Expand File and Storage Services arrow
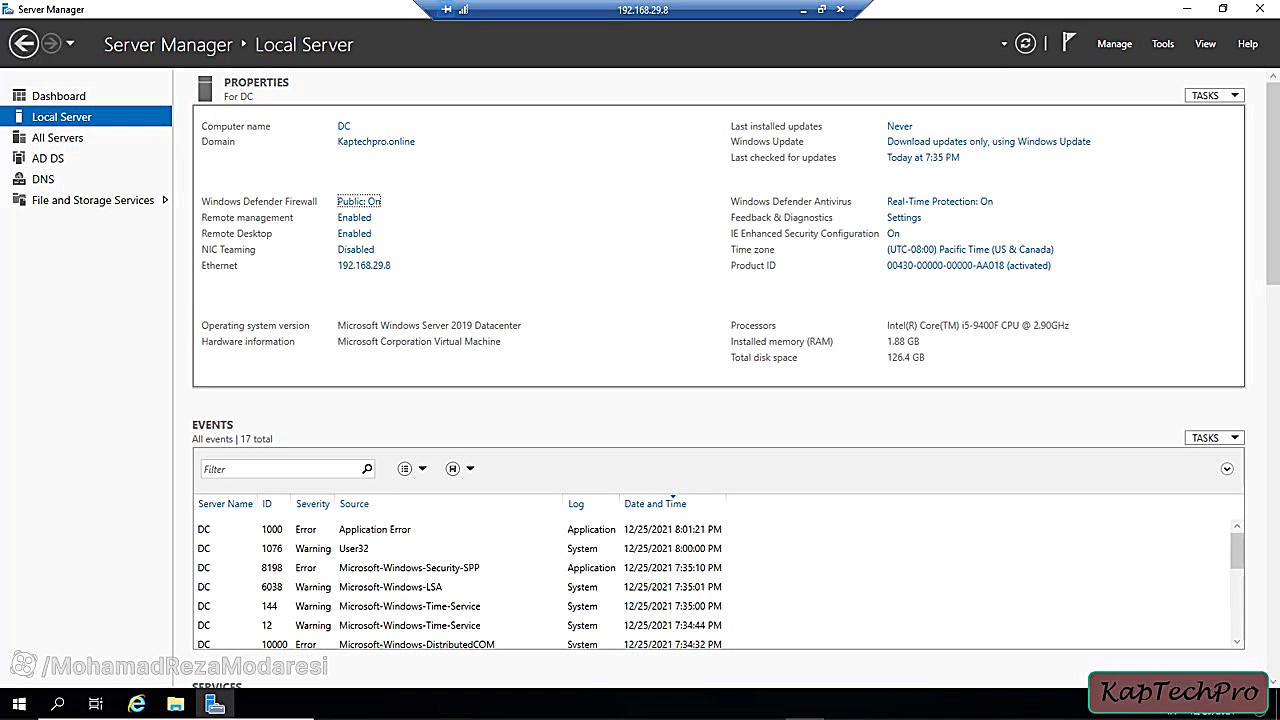The image size is (1280, 720). pyautogui.click(x=165, y=200)
